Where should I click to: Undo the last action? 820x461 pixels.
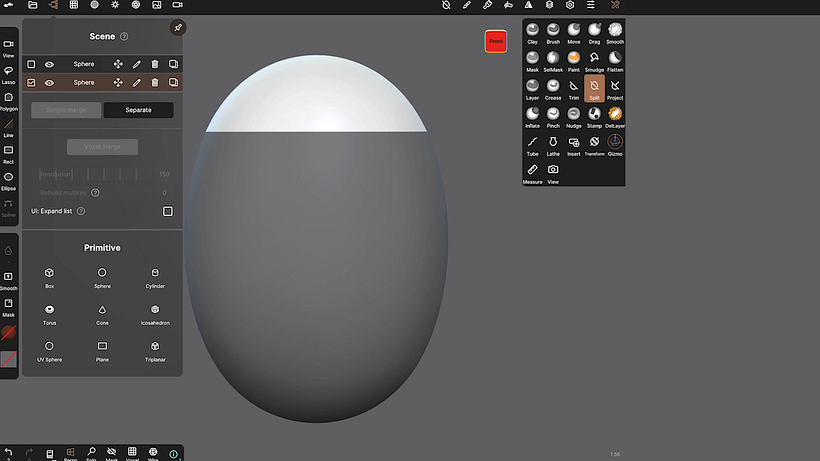8,453
